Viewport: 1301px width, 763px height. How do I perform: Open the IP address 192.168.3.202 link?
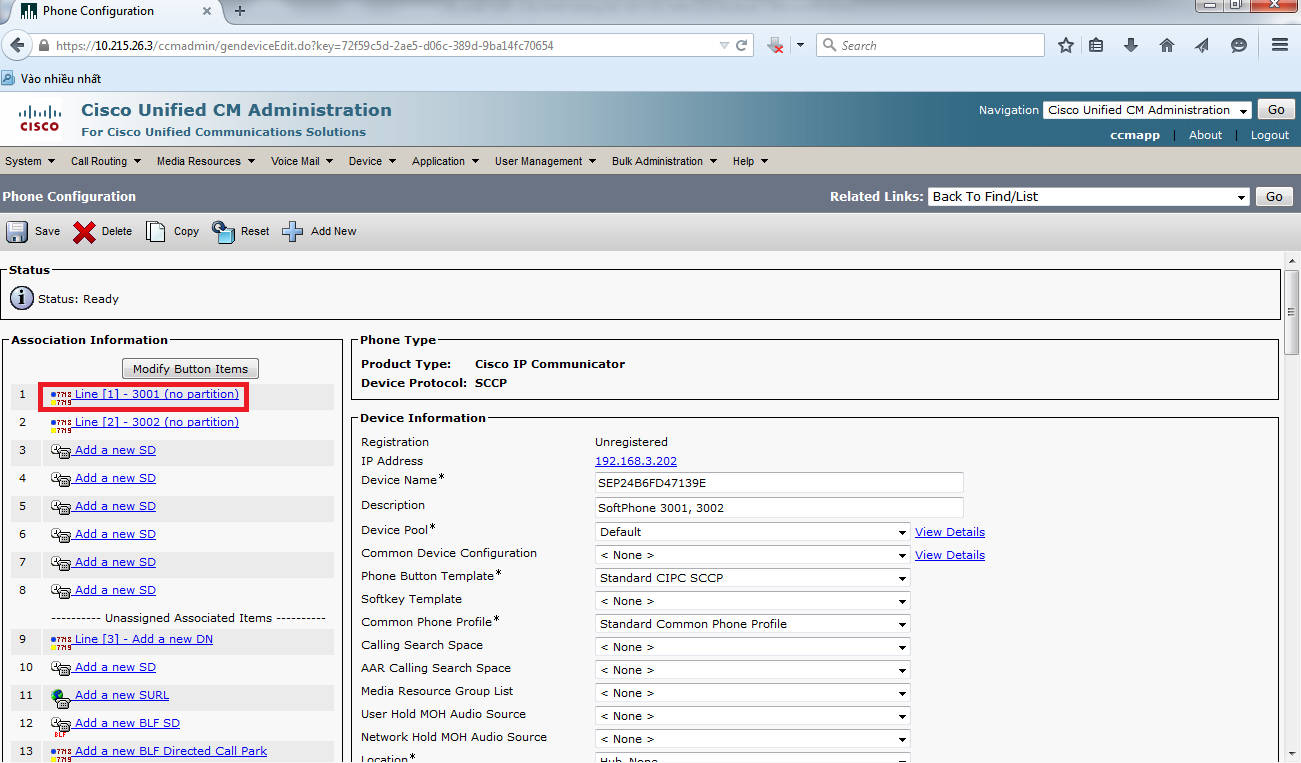click(x=636, y=462)
